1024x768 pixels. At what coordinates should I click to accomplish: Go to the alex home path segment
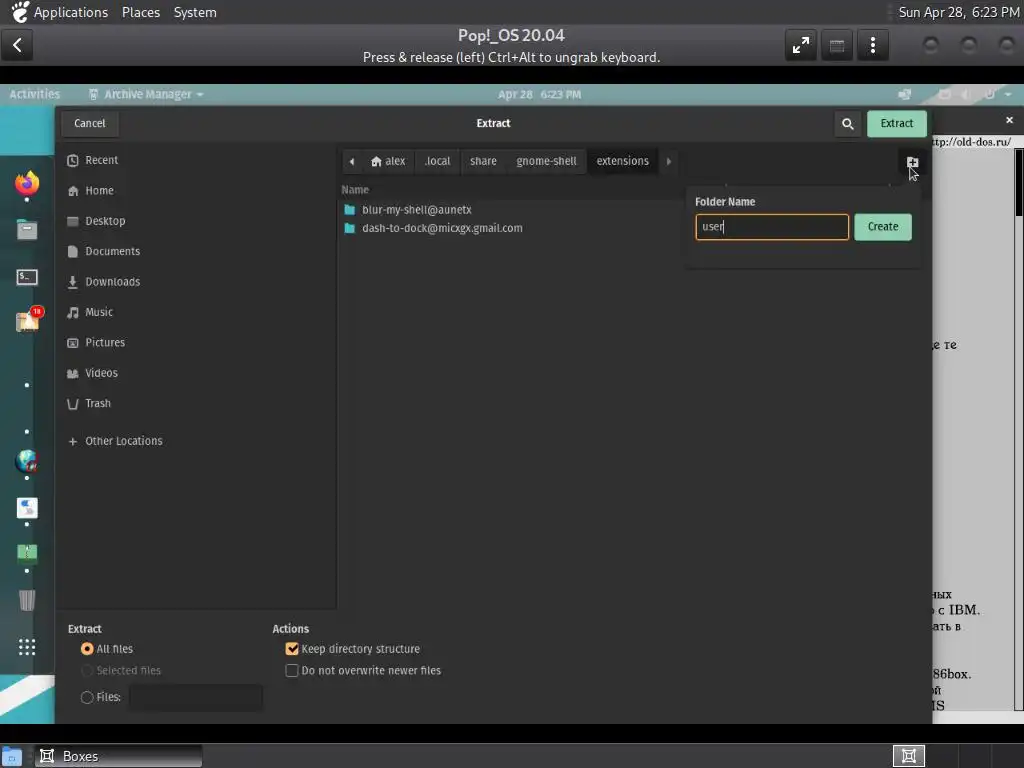[x=388, y=161]
